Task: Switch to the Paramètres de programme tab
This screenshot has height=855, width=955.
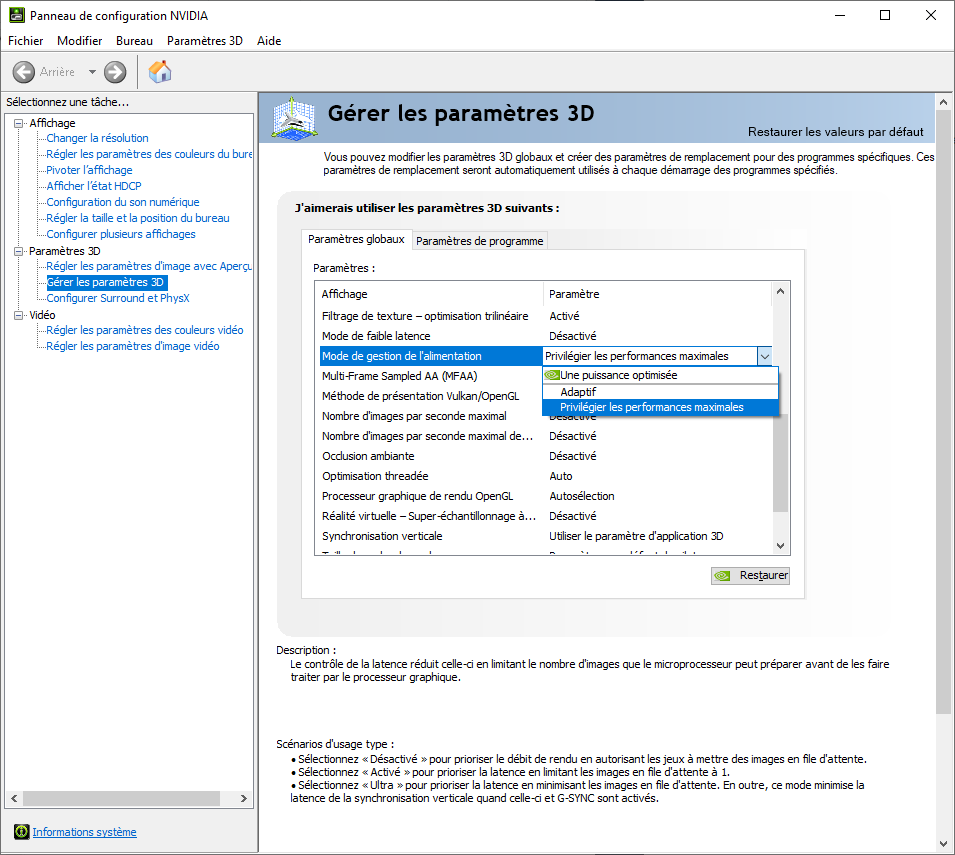Action: pyautogui.click(x=479, y=241)
